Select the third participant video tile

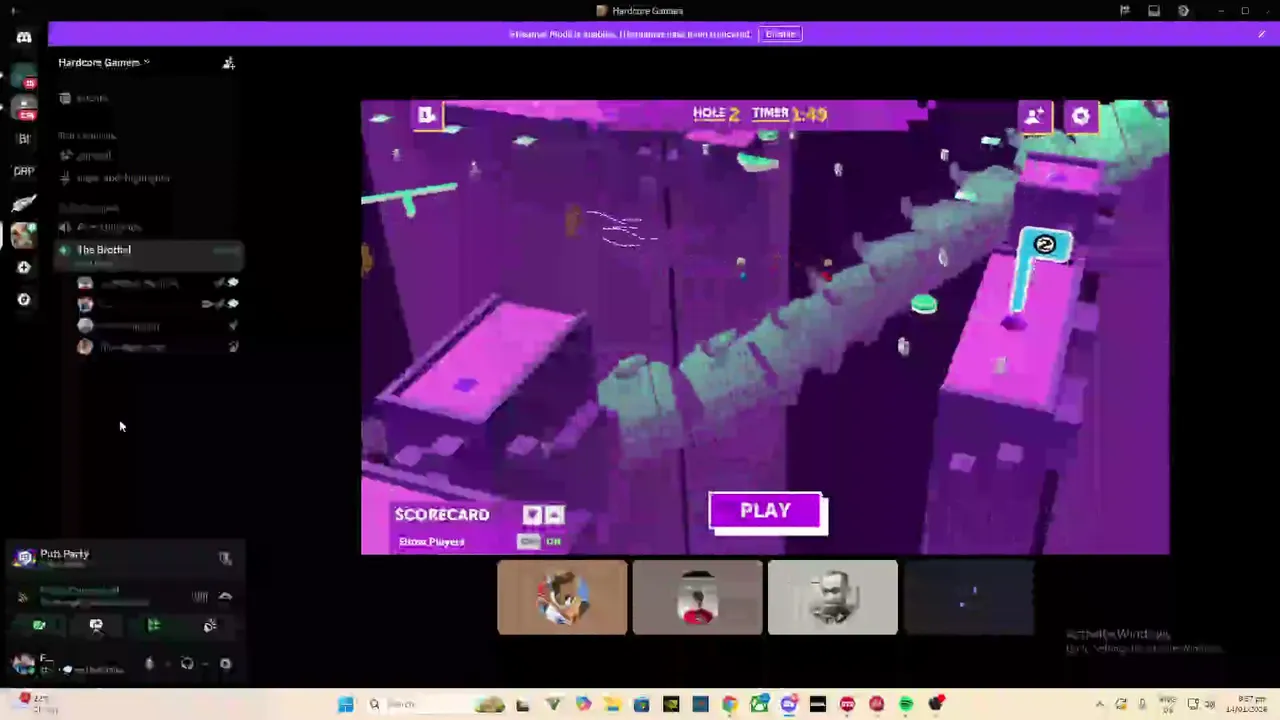[832, 597]
